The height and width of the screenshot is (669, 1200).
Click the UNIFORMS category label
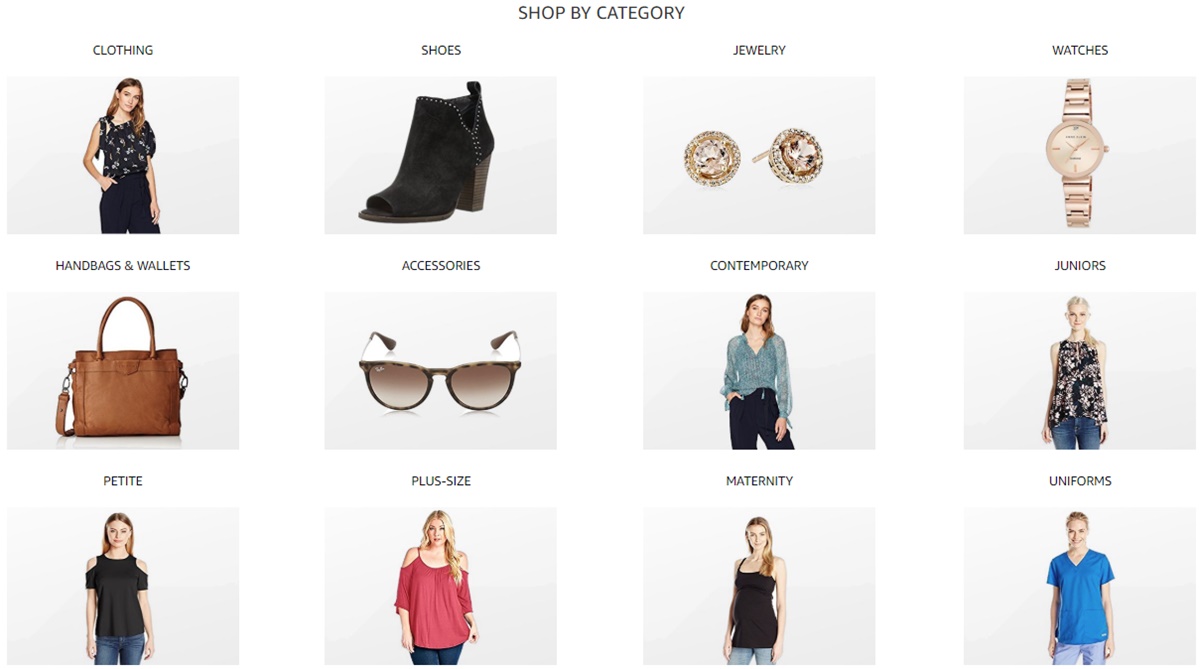1080,481
